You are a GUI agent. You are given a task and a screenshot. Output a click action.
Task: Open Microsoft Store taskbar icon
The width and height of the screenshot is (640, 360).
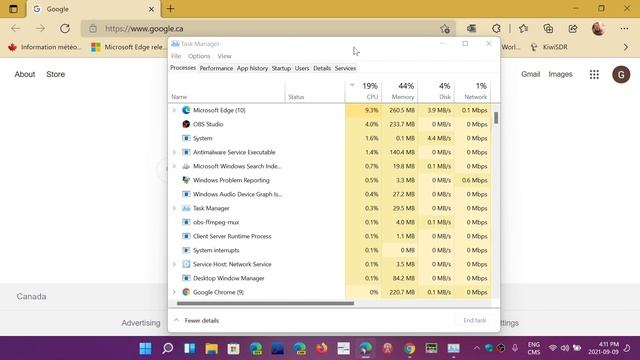(233, 348)
